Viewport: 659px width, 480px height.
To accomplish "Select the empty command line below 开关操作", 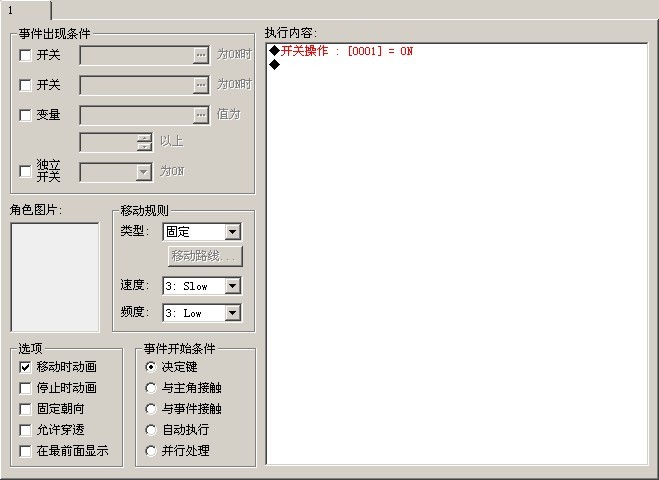I will coord(457,65).
